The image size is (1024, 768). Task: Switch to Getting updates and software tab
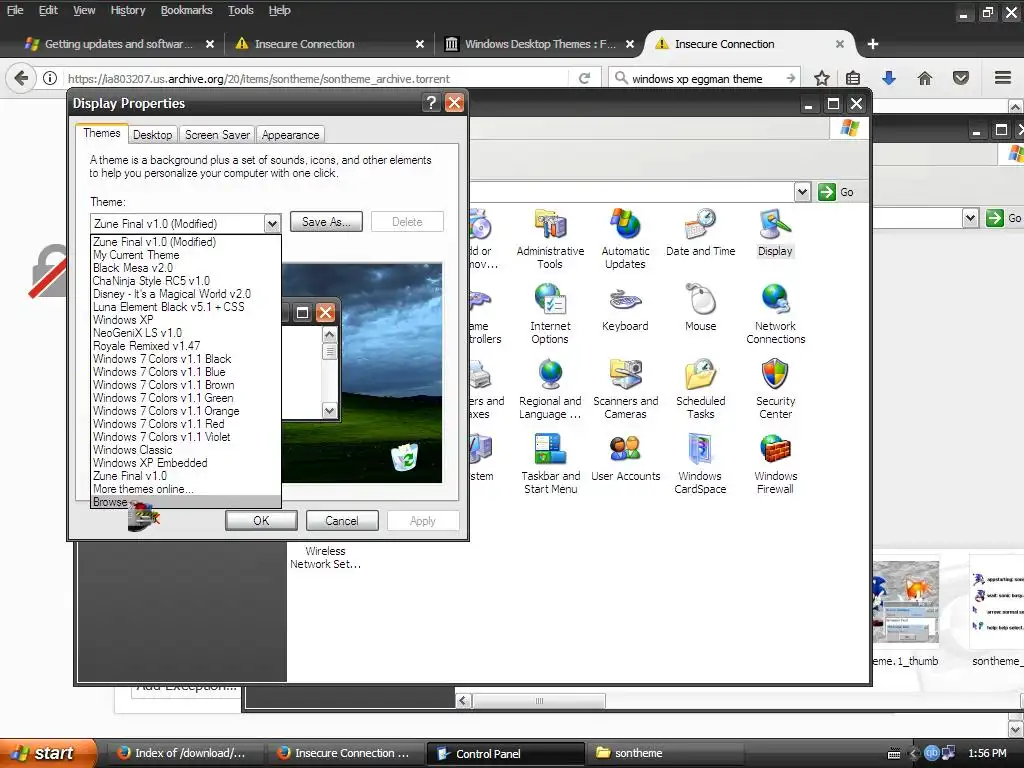[x=119, y=44]
